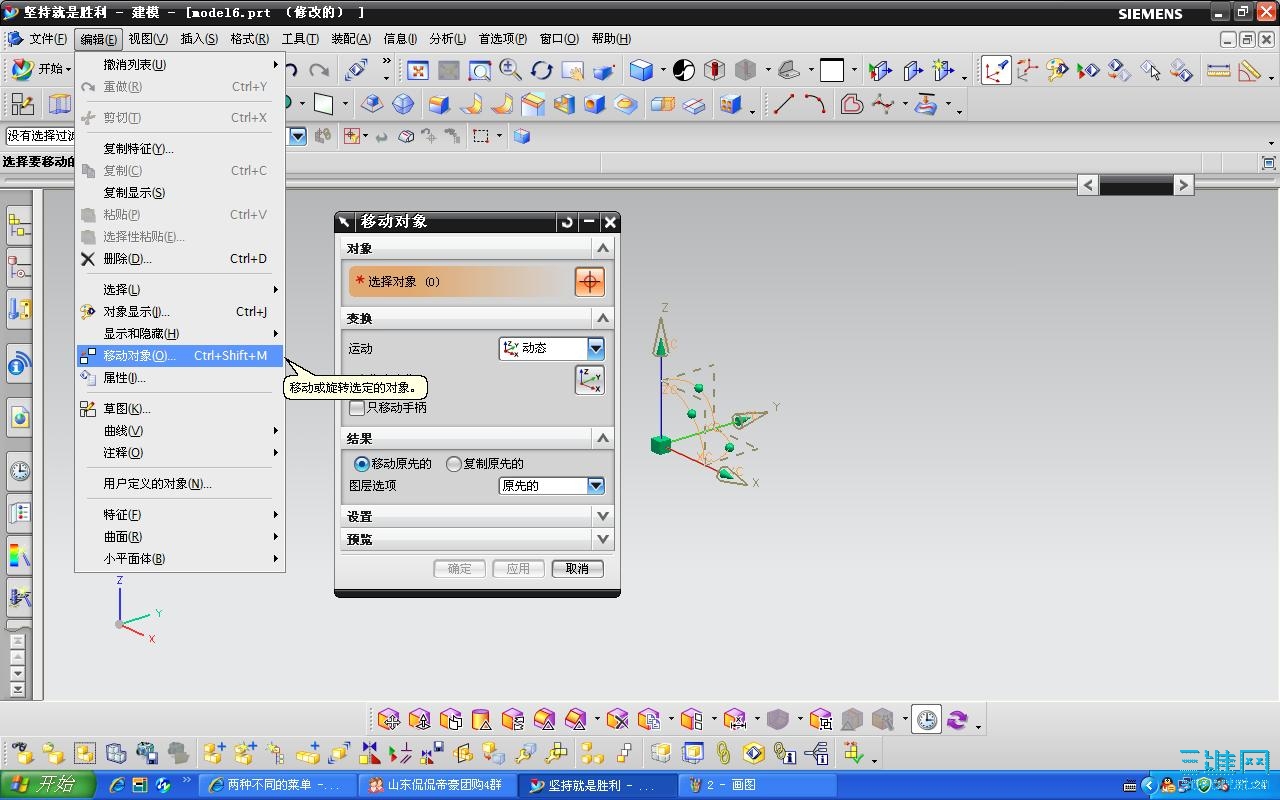1280x800 pixels.
Task: Click the white color swatch box in toolbar
Action: pos(832,70)
